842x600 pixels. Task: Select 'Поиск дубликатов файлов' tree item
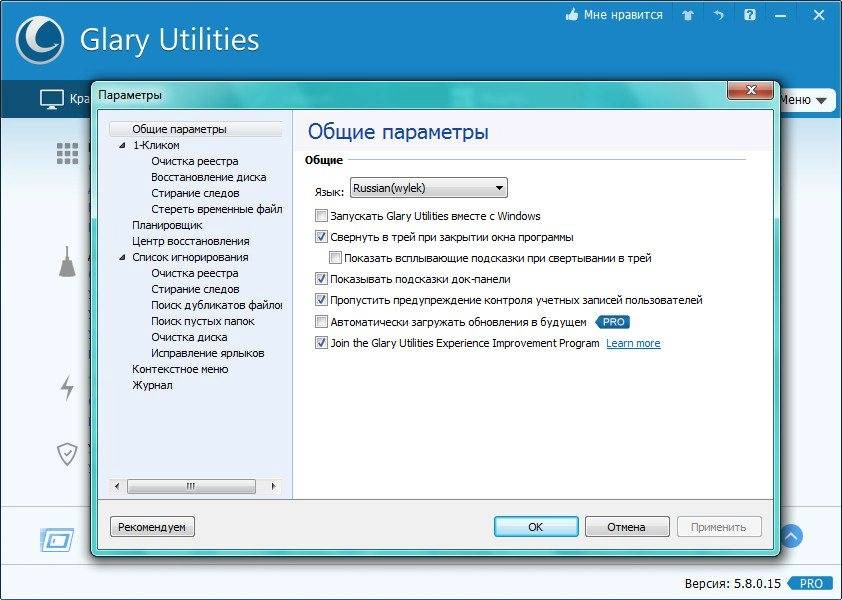pos(216,305)
